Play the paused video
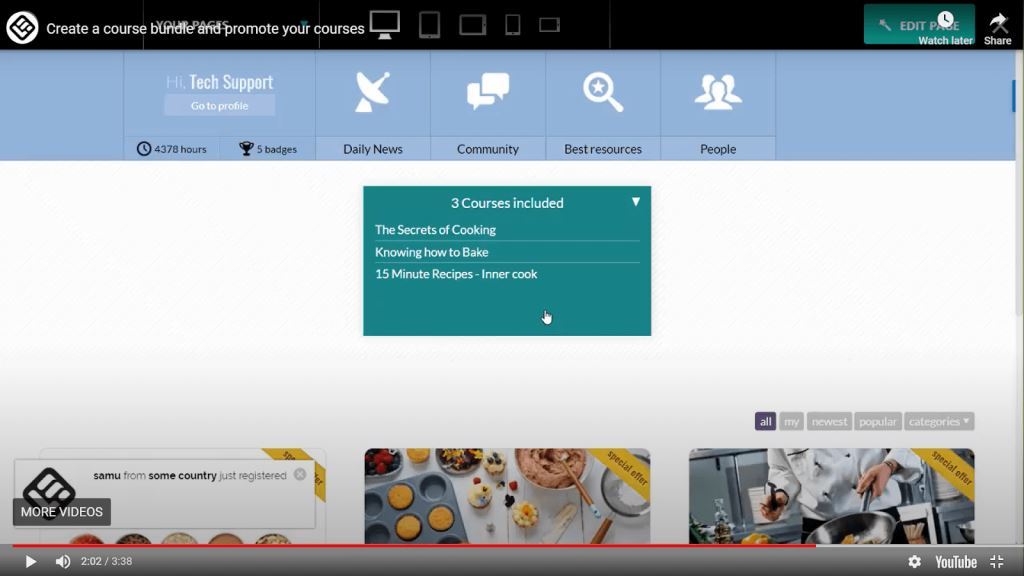The height and width of the screenshot is (576, 1024). [x=30, y=562]
